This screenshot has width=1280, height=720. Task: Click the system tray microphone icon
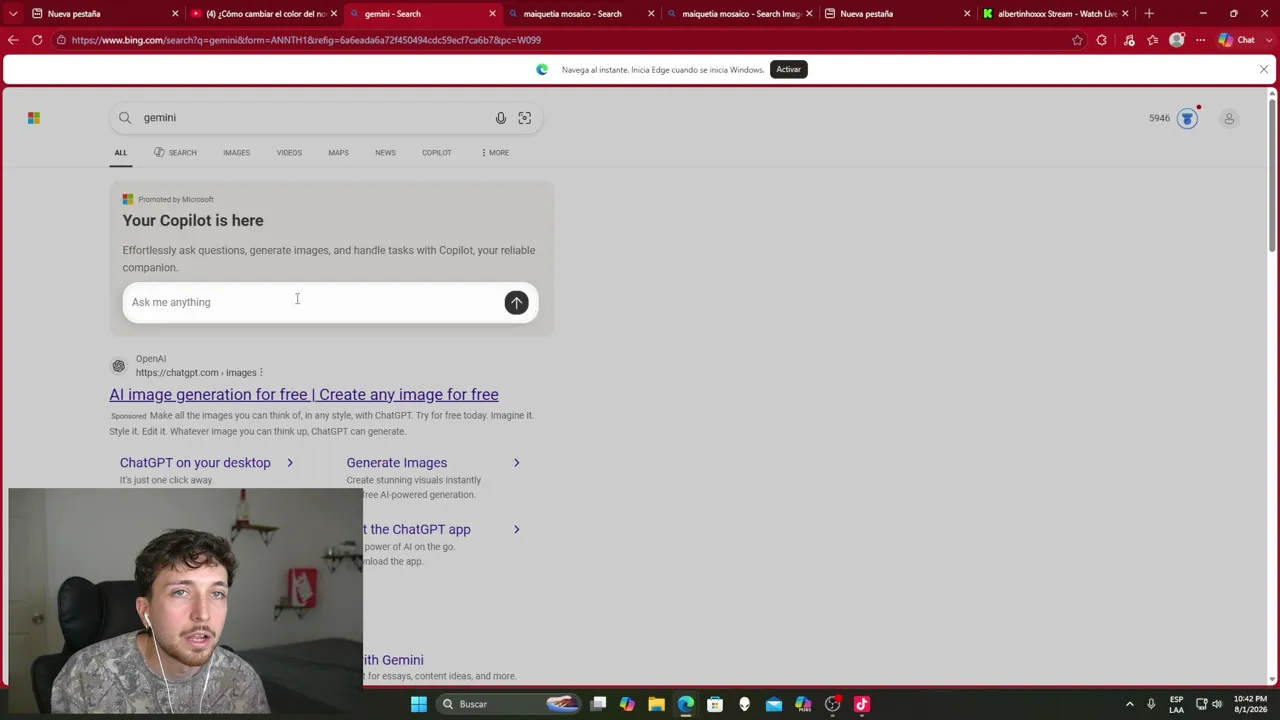(1151, 704)
